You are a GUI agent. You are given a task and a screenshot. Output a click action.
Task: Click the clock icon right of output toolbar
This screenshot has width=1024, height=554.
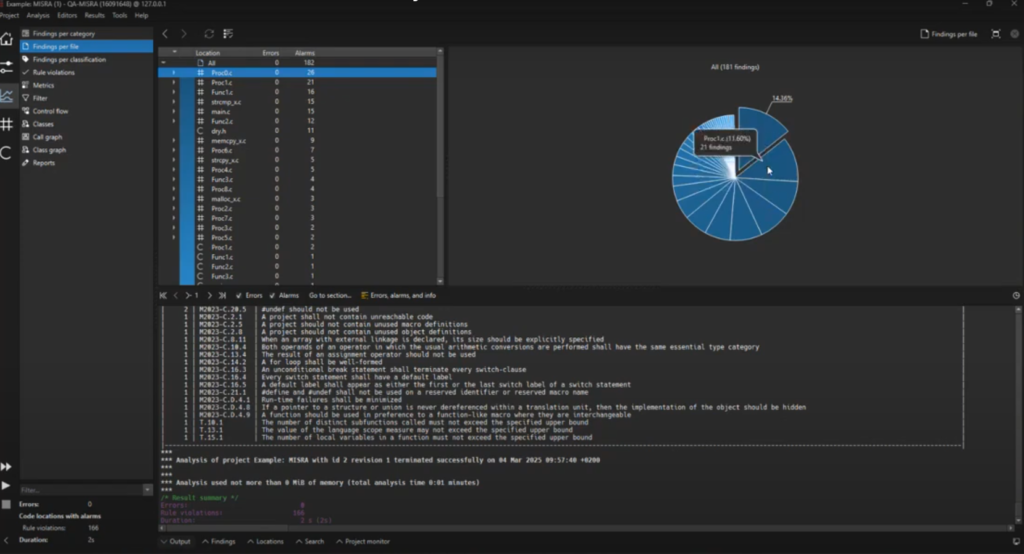(x=1016, y=295)
